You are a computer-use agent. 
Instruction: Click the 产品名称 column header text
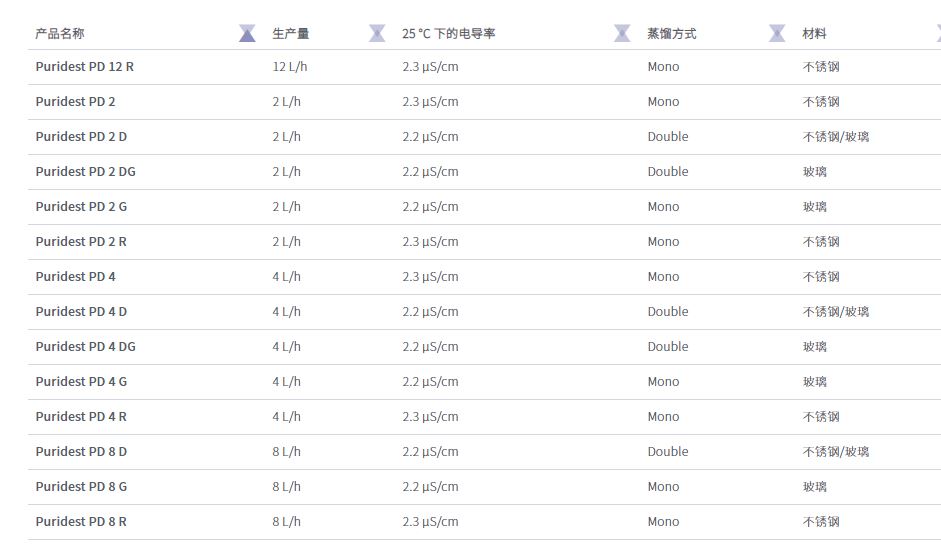point(60,34)
